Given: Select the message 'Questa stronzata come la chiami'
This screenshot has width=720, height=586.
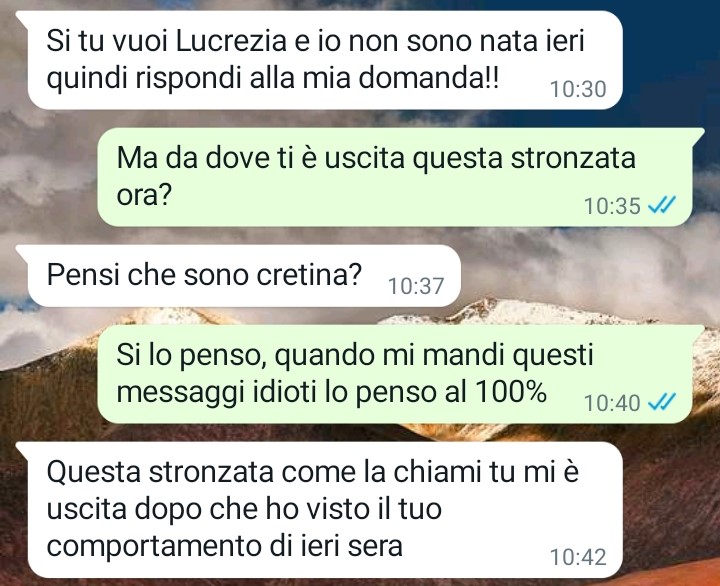Looking at the screenshot, I should (x=325, y=510).
